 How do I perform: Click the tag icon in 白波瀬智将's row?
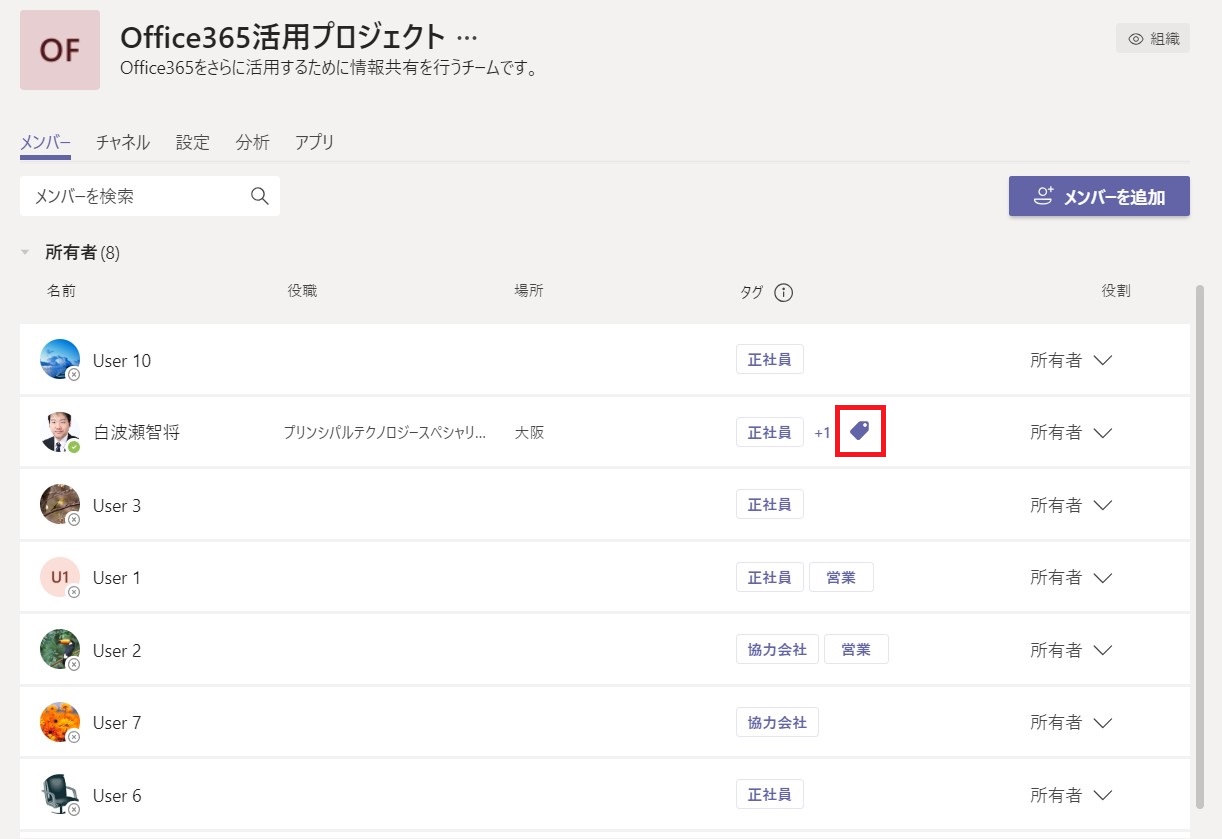coord(860,431)
